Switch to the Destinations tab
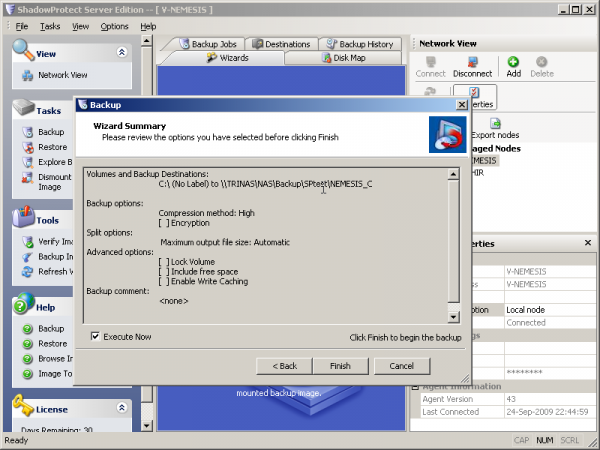Image resolution: width=600 pixels, height=450 pixels. 282,44
